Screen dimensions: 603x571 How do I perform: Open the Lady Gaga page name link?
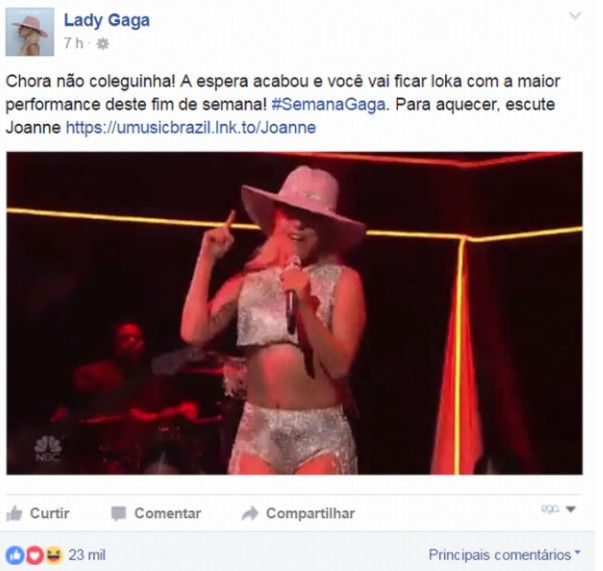coord(107,20)
